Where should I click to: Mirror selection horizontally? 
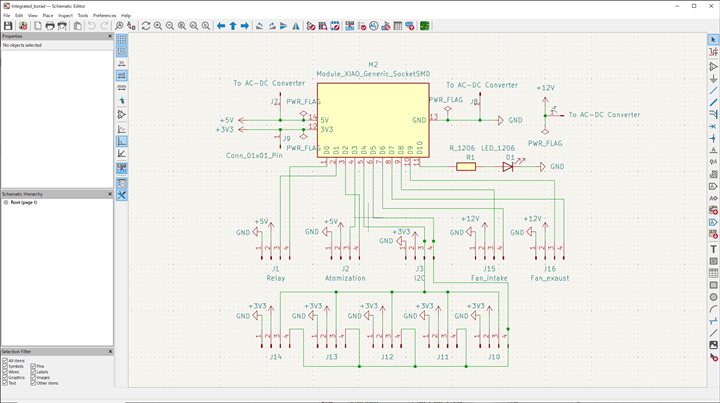(x=296, y=26)
